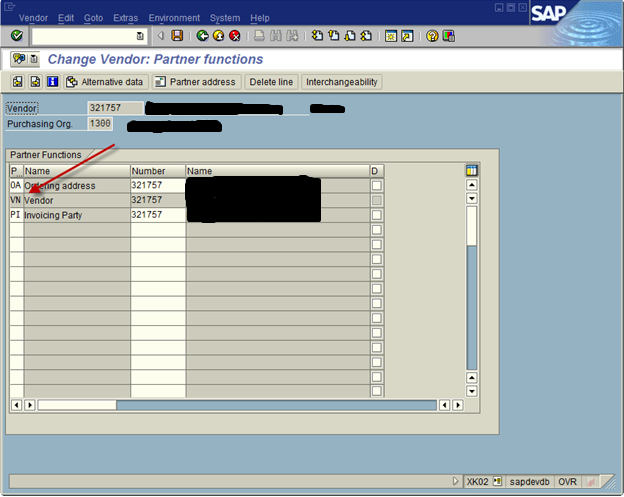Go to Last Page icon
Image resolution: width=624 pixels, height=497 pixels.
pyautogui.click(x=366, y=36)
